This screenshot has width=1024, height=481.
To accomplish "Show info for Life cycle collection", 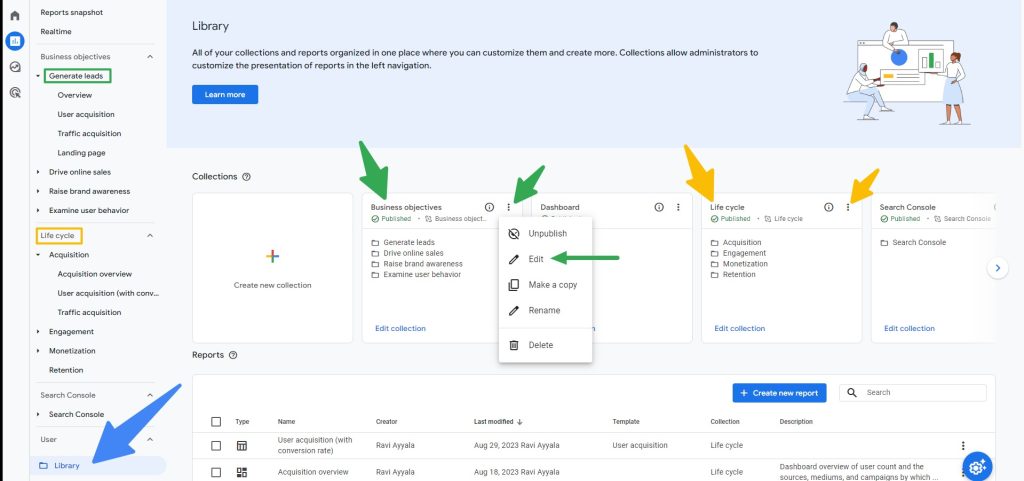I will 829,207.
